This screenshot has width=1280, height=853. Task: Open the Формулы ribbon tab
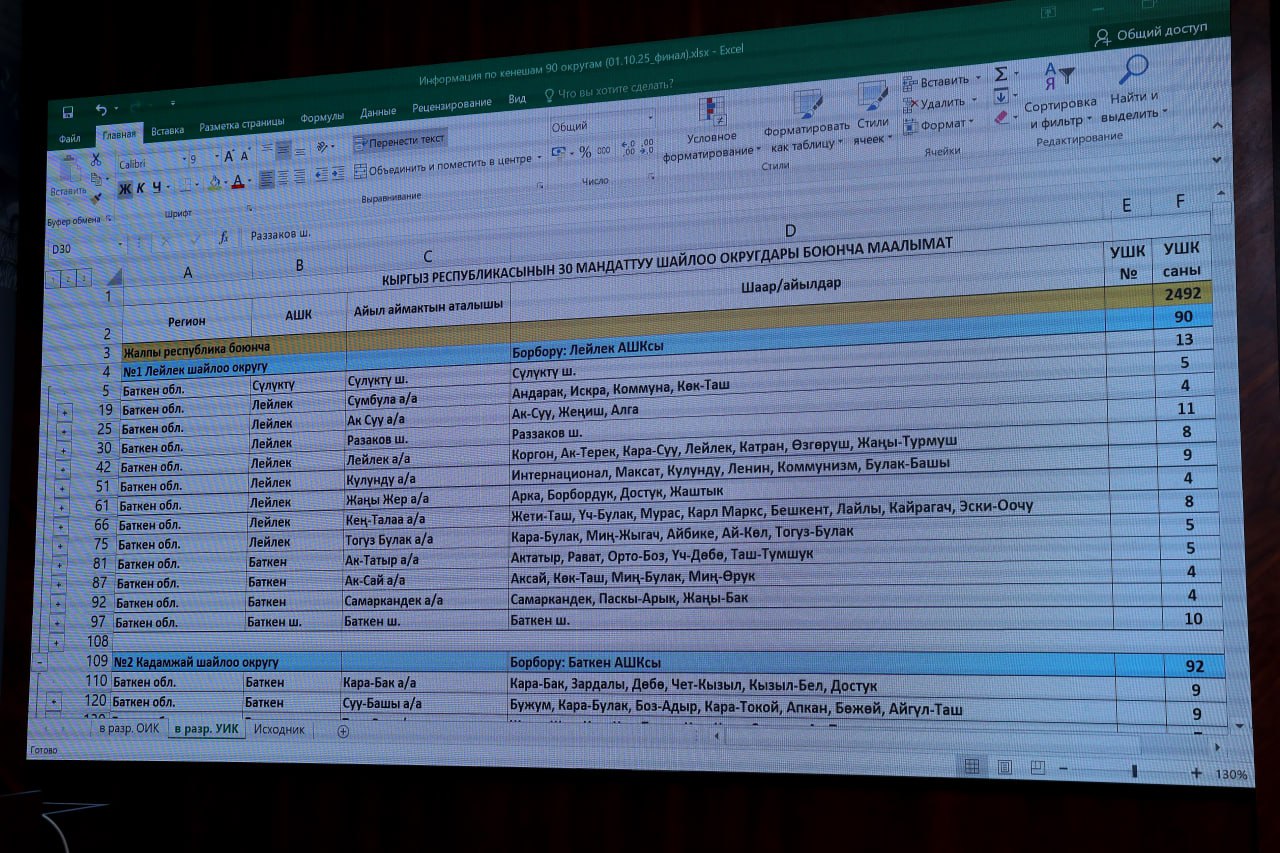(x=322, y=117)
